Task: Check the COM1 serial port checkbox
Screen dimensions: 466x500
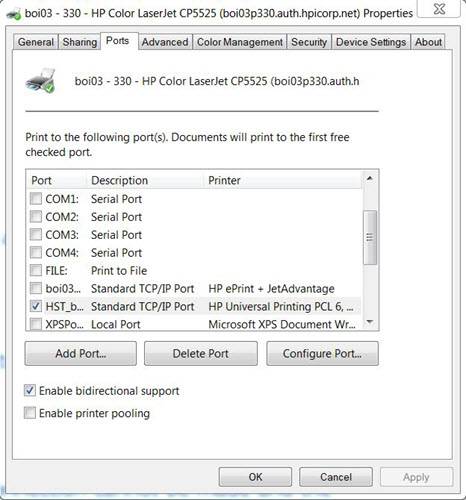Action: coord(36,199)
